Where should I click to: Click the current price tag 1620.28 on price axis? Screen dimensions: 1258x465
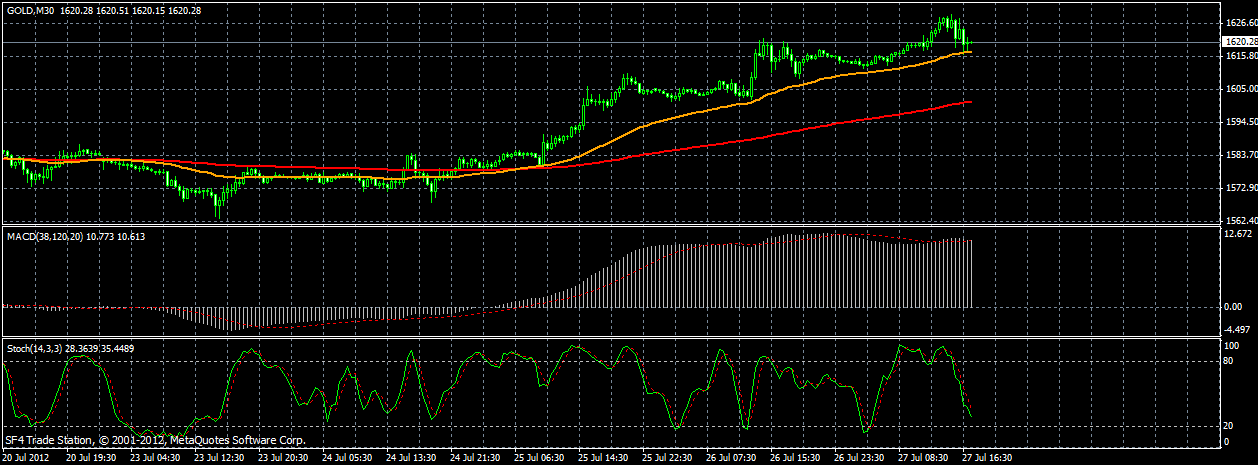coord(1240,42)
